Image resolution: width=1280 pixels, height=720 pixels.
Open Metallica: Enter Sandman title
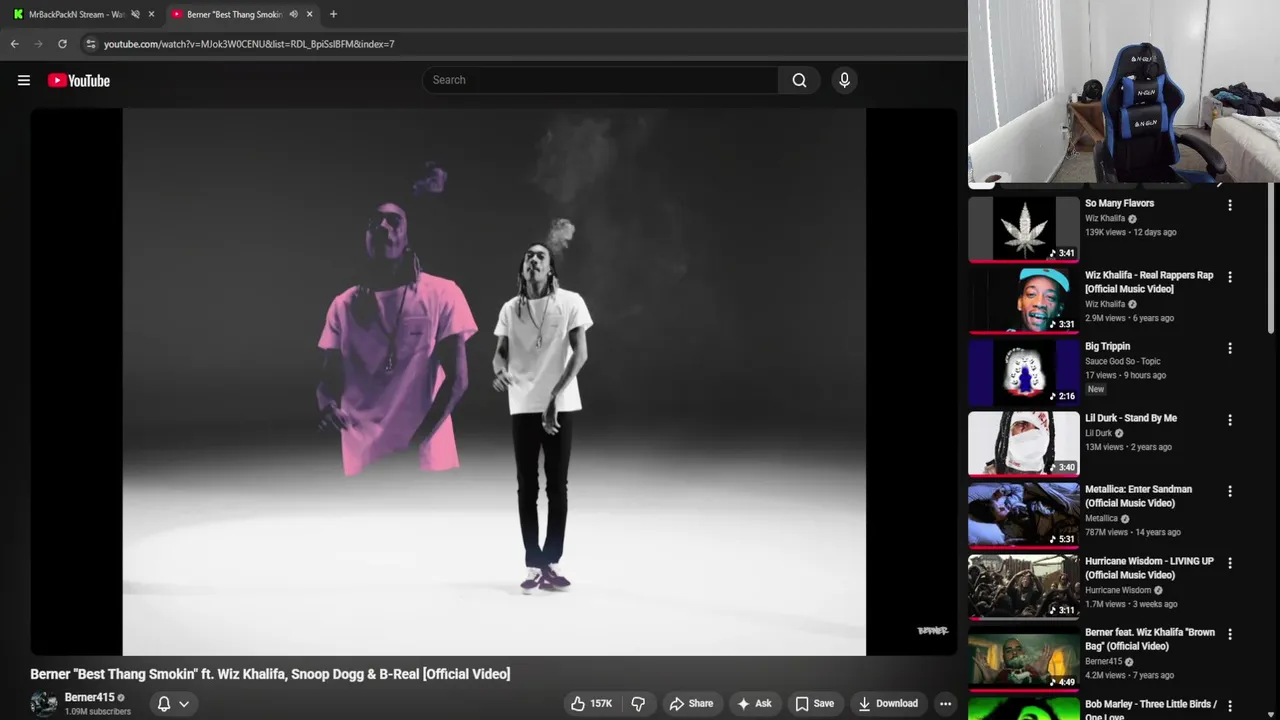[x=1138, y=496]
